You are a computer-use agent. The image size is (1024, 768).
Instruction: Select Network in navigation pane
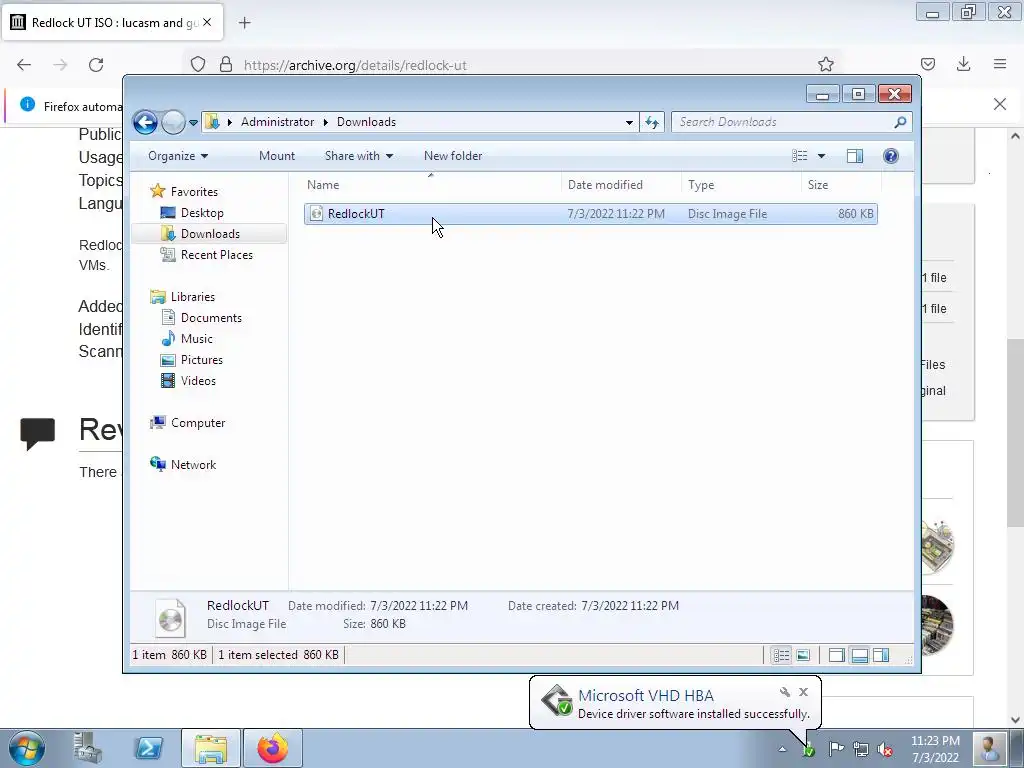point(193,465)
